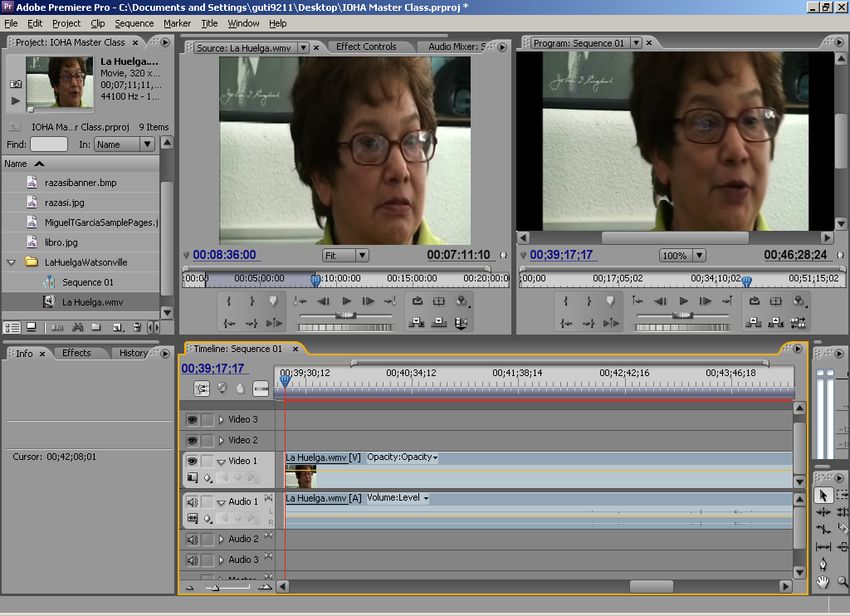
Task: Select the Selection tool arrow in Tools panel
Action: coord(823,495)
